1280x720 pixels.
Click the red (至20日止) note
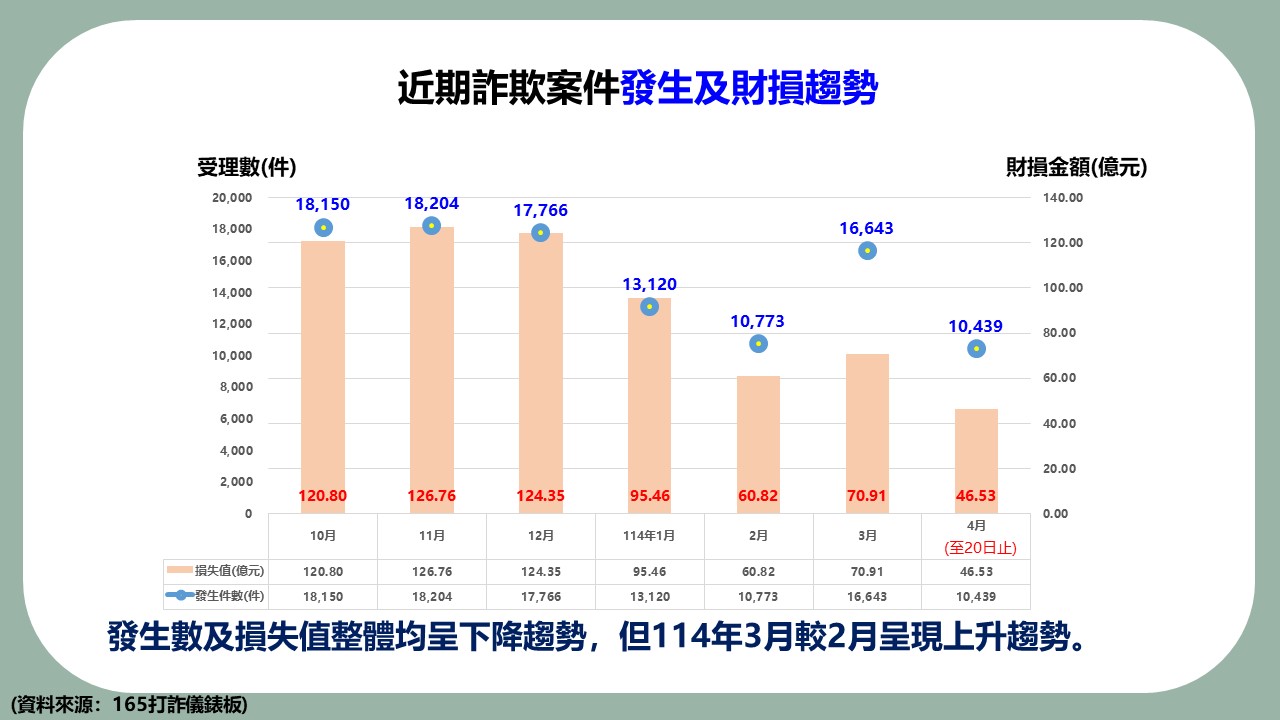coord(977,548)
